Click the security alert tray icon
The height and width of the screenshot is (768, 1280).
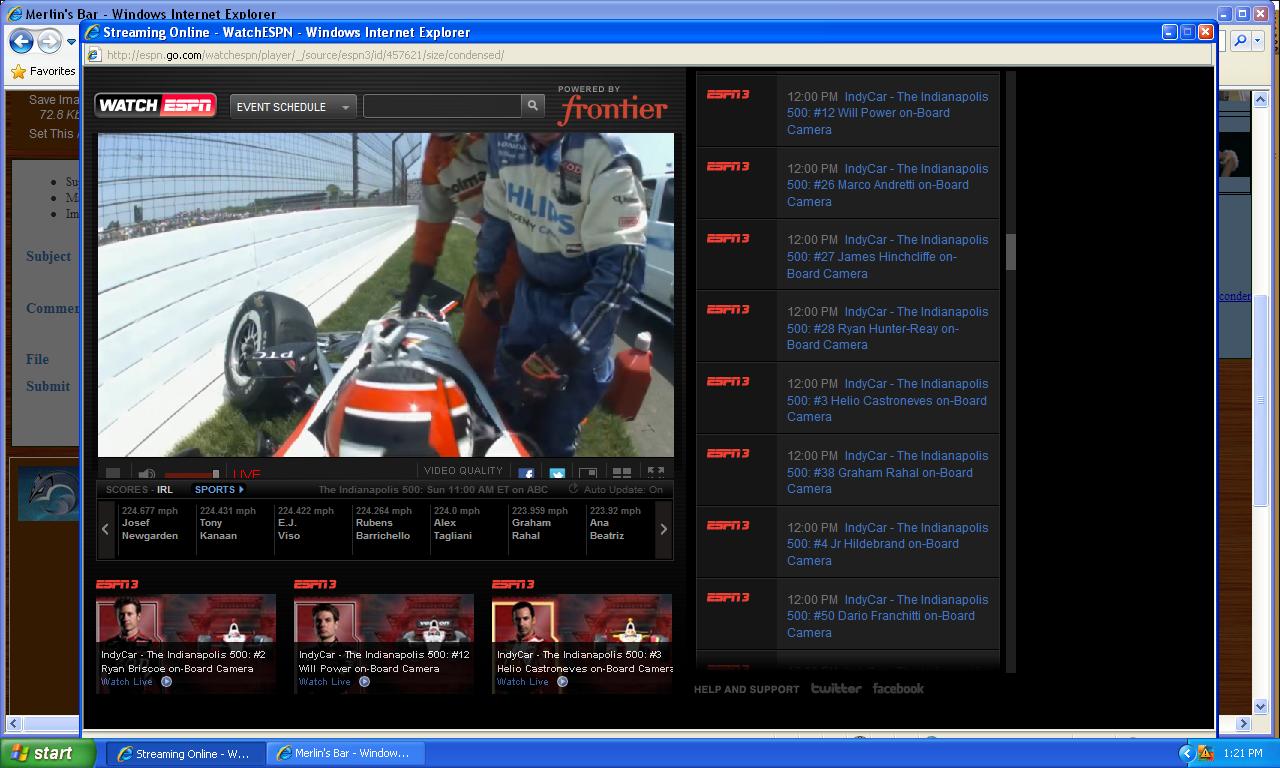click(x=1206, y=753)
